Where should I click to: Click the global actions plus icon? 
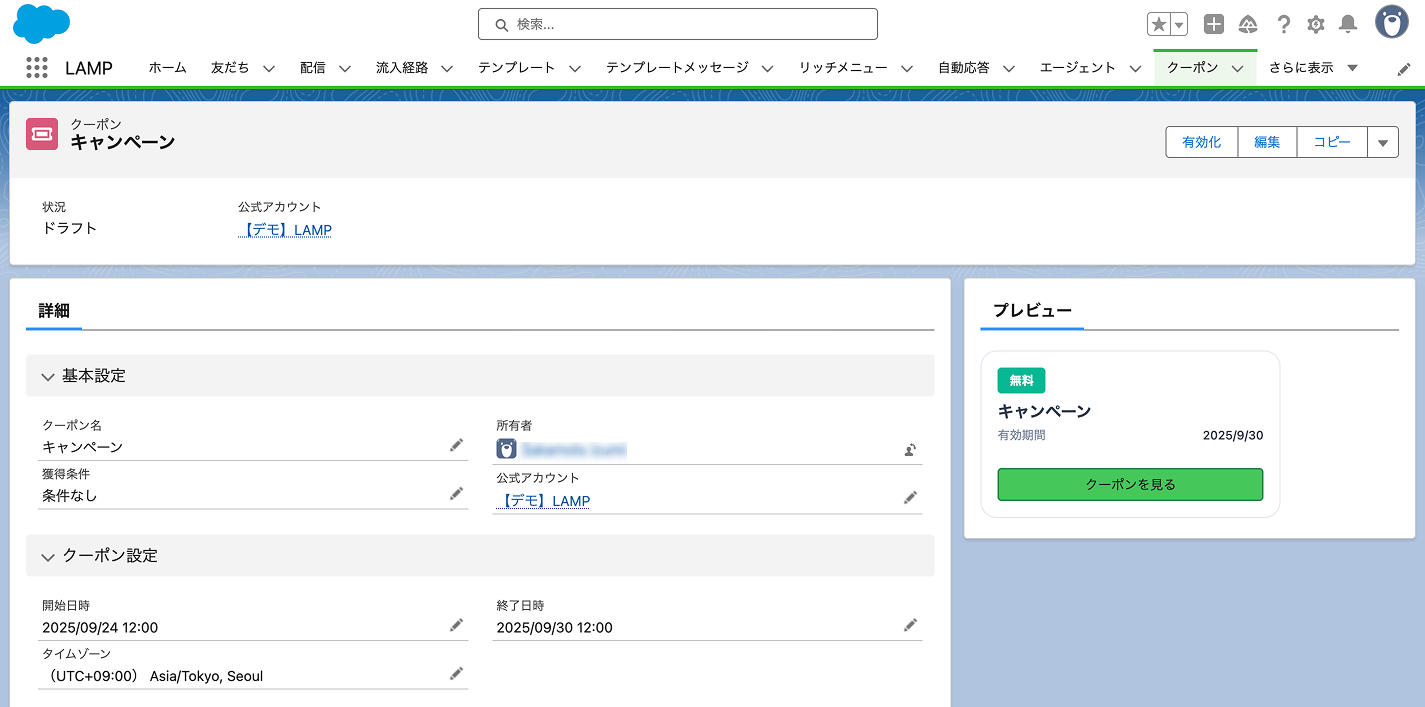coord(1213,24)
